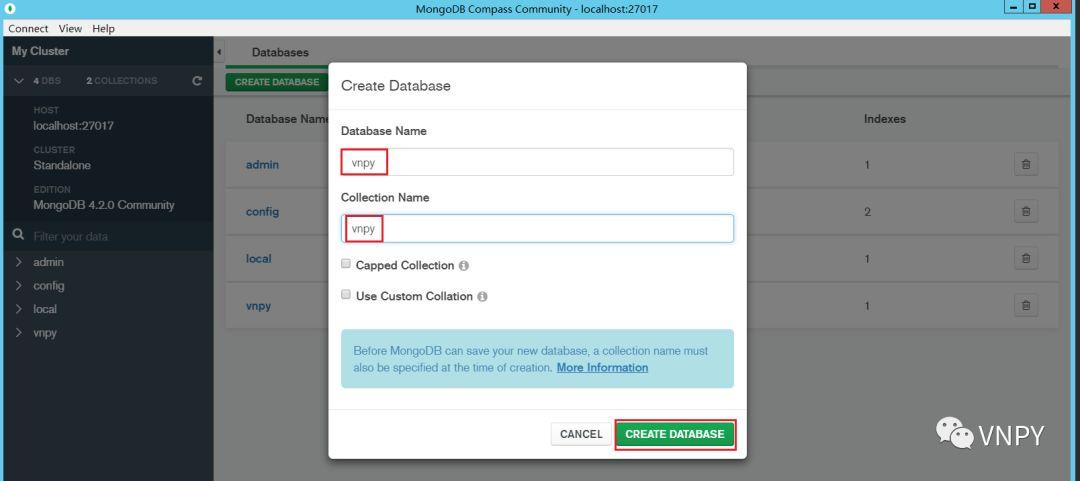The image size is (1080, 481).
Task: Click the Indexes column header
Action: click(884, 119)
